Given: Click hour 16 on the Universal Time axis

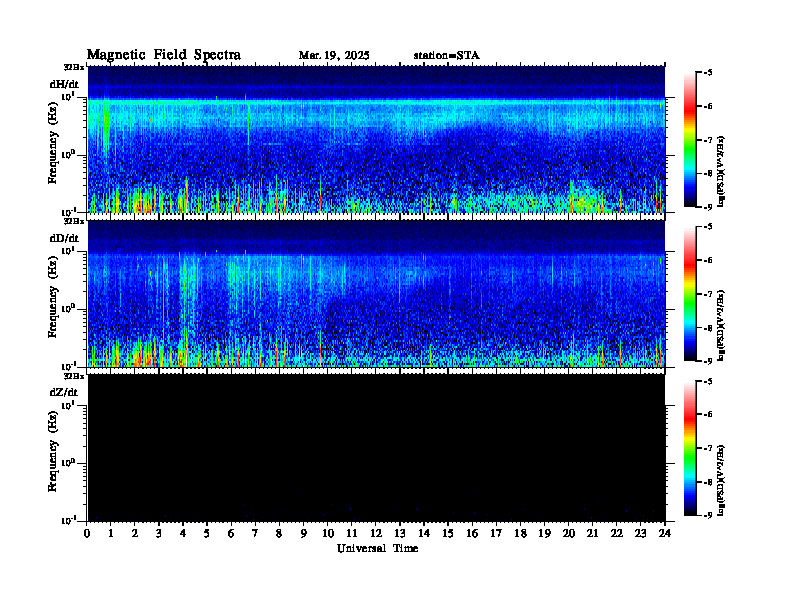Looking at the screenshot, I should point(472,533).
